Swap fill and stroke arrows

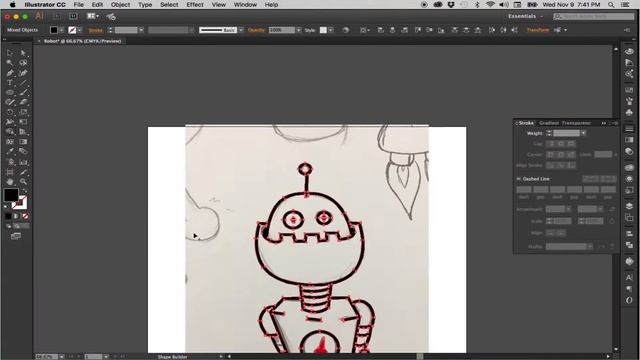(24, 191)
